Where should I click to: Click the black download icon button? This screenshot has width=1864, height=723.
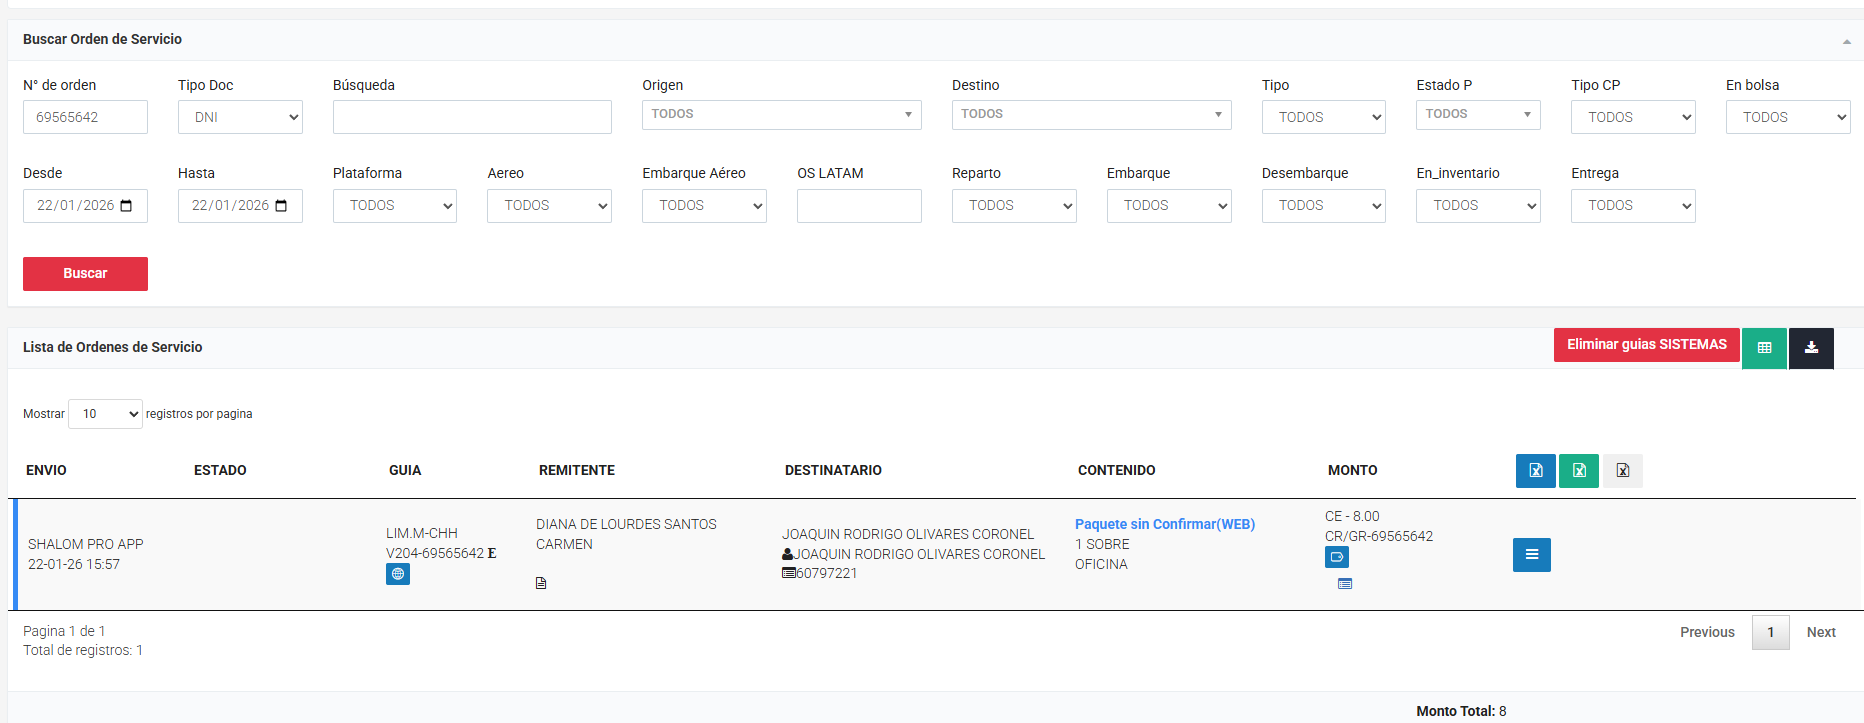1811,348
